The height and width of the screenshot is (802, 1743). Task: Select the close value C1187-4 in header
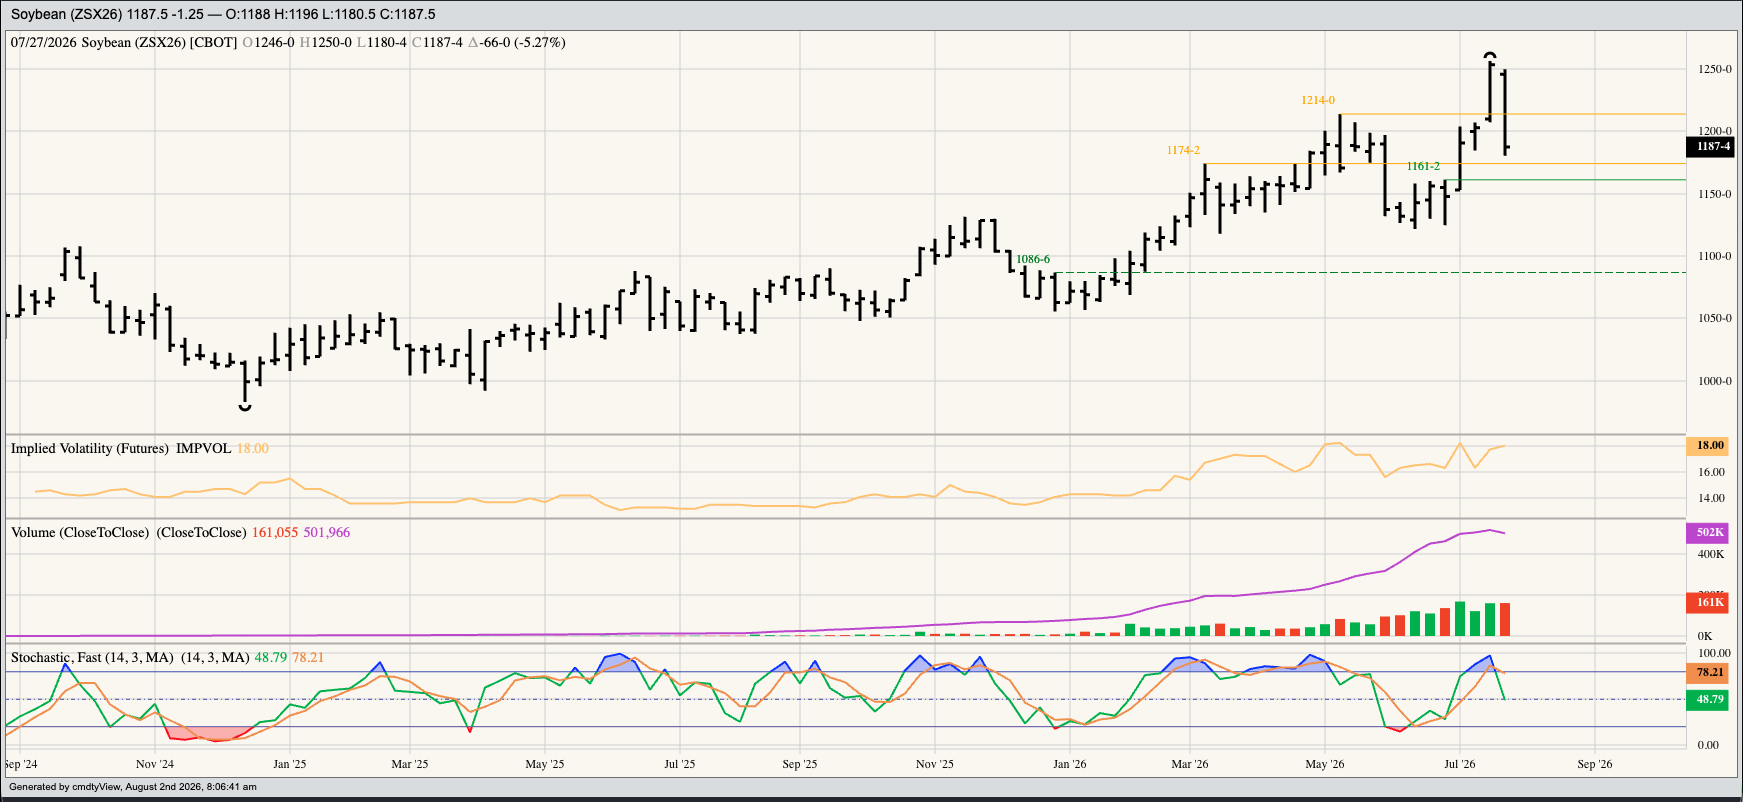[438, 42]
